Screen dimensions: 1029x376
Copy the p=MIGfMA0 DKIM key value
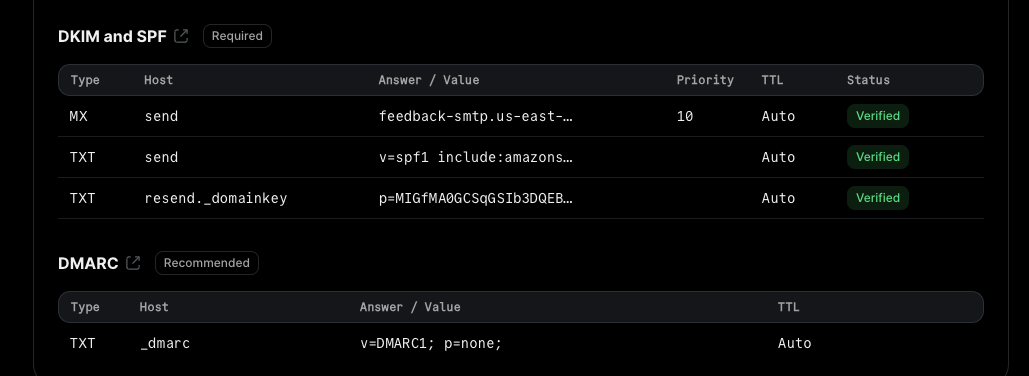[476, 198]
